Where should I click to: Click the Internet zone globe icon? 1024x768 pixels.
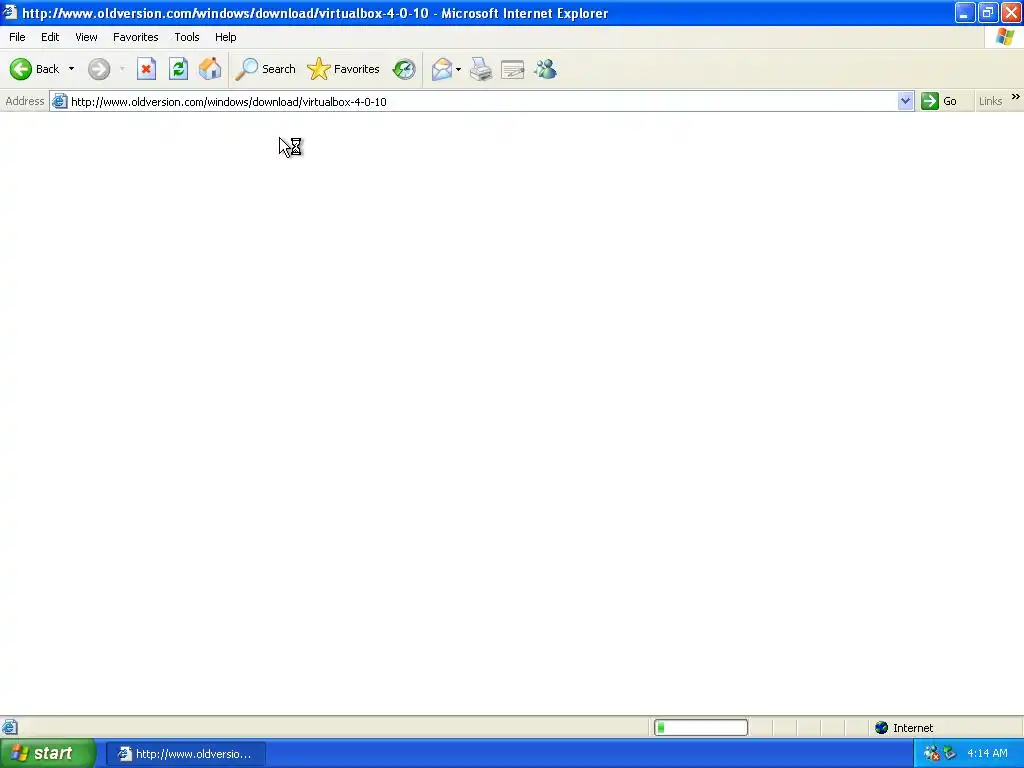point(881,728)
